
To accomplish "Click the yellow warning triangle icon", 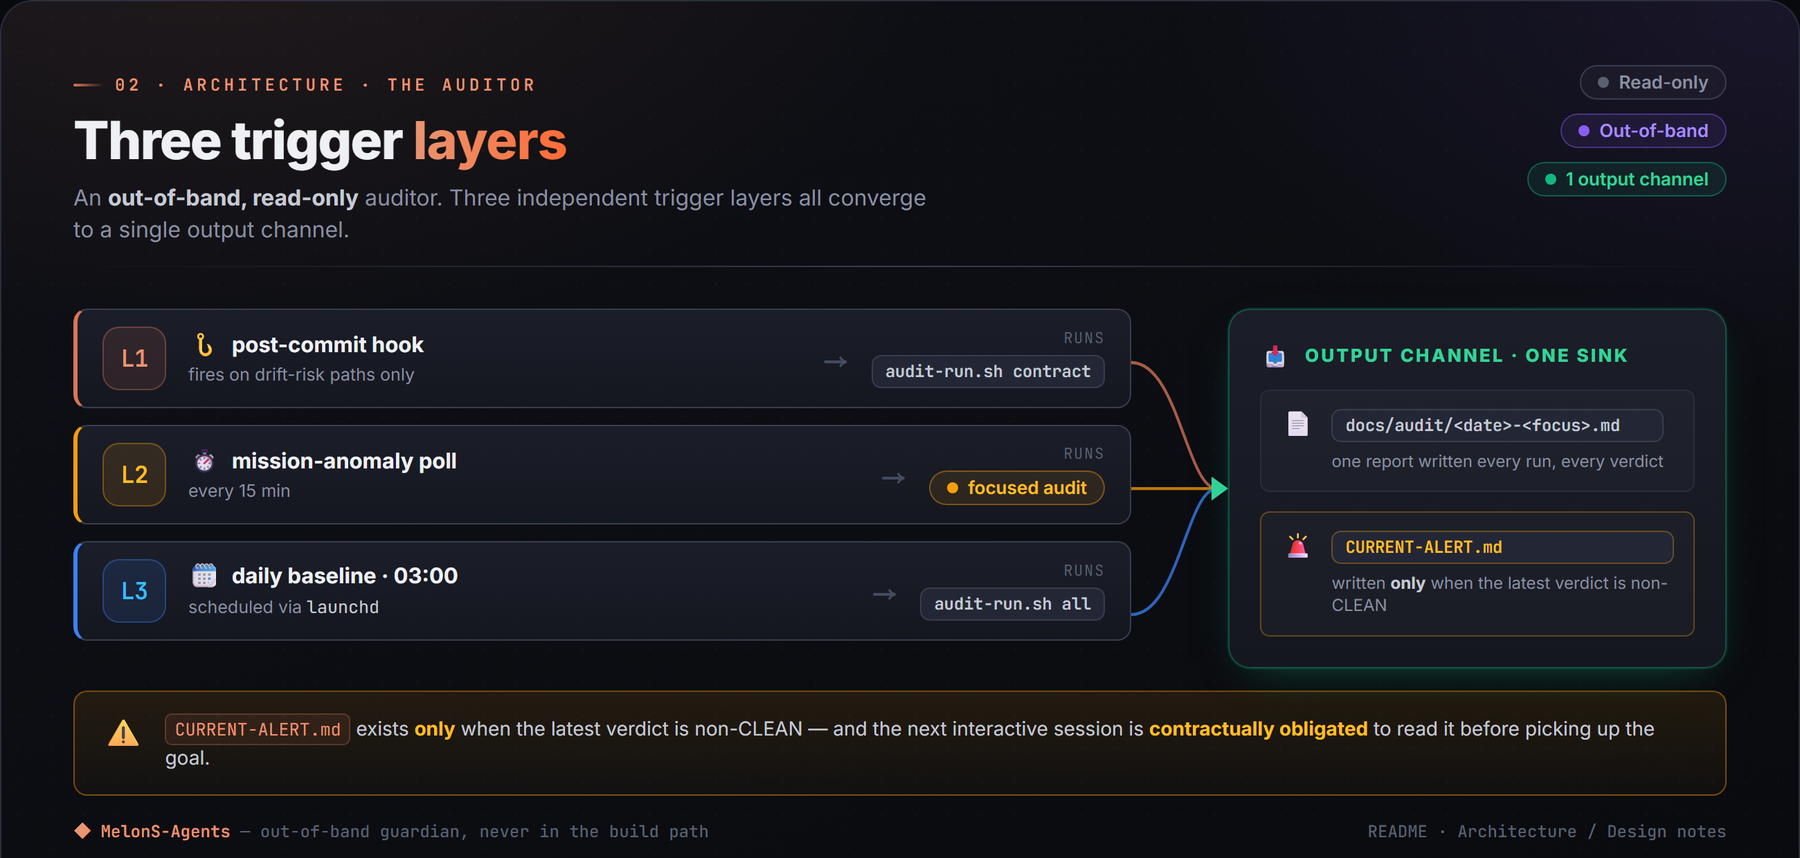I will pos(123,733).
